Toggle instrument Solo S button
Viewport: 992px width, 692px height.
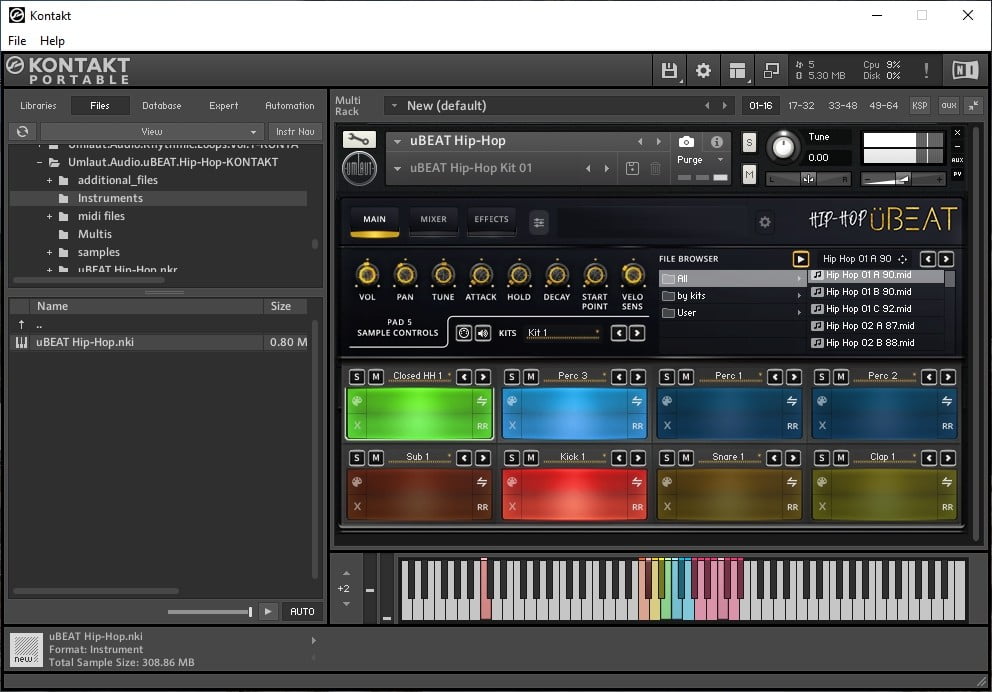tap(749, 142)
